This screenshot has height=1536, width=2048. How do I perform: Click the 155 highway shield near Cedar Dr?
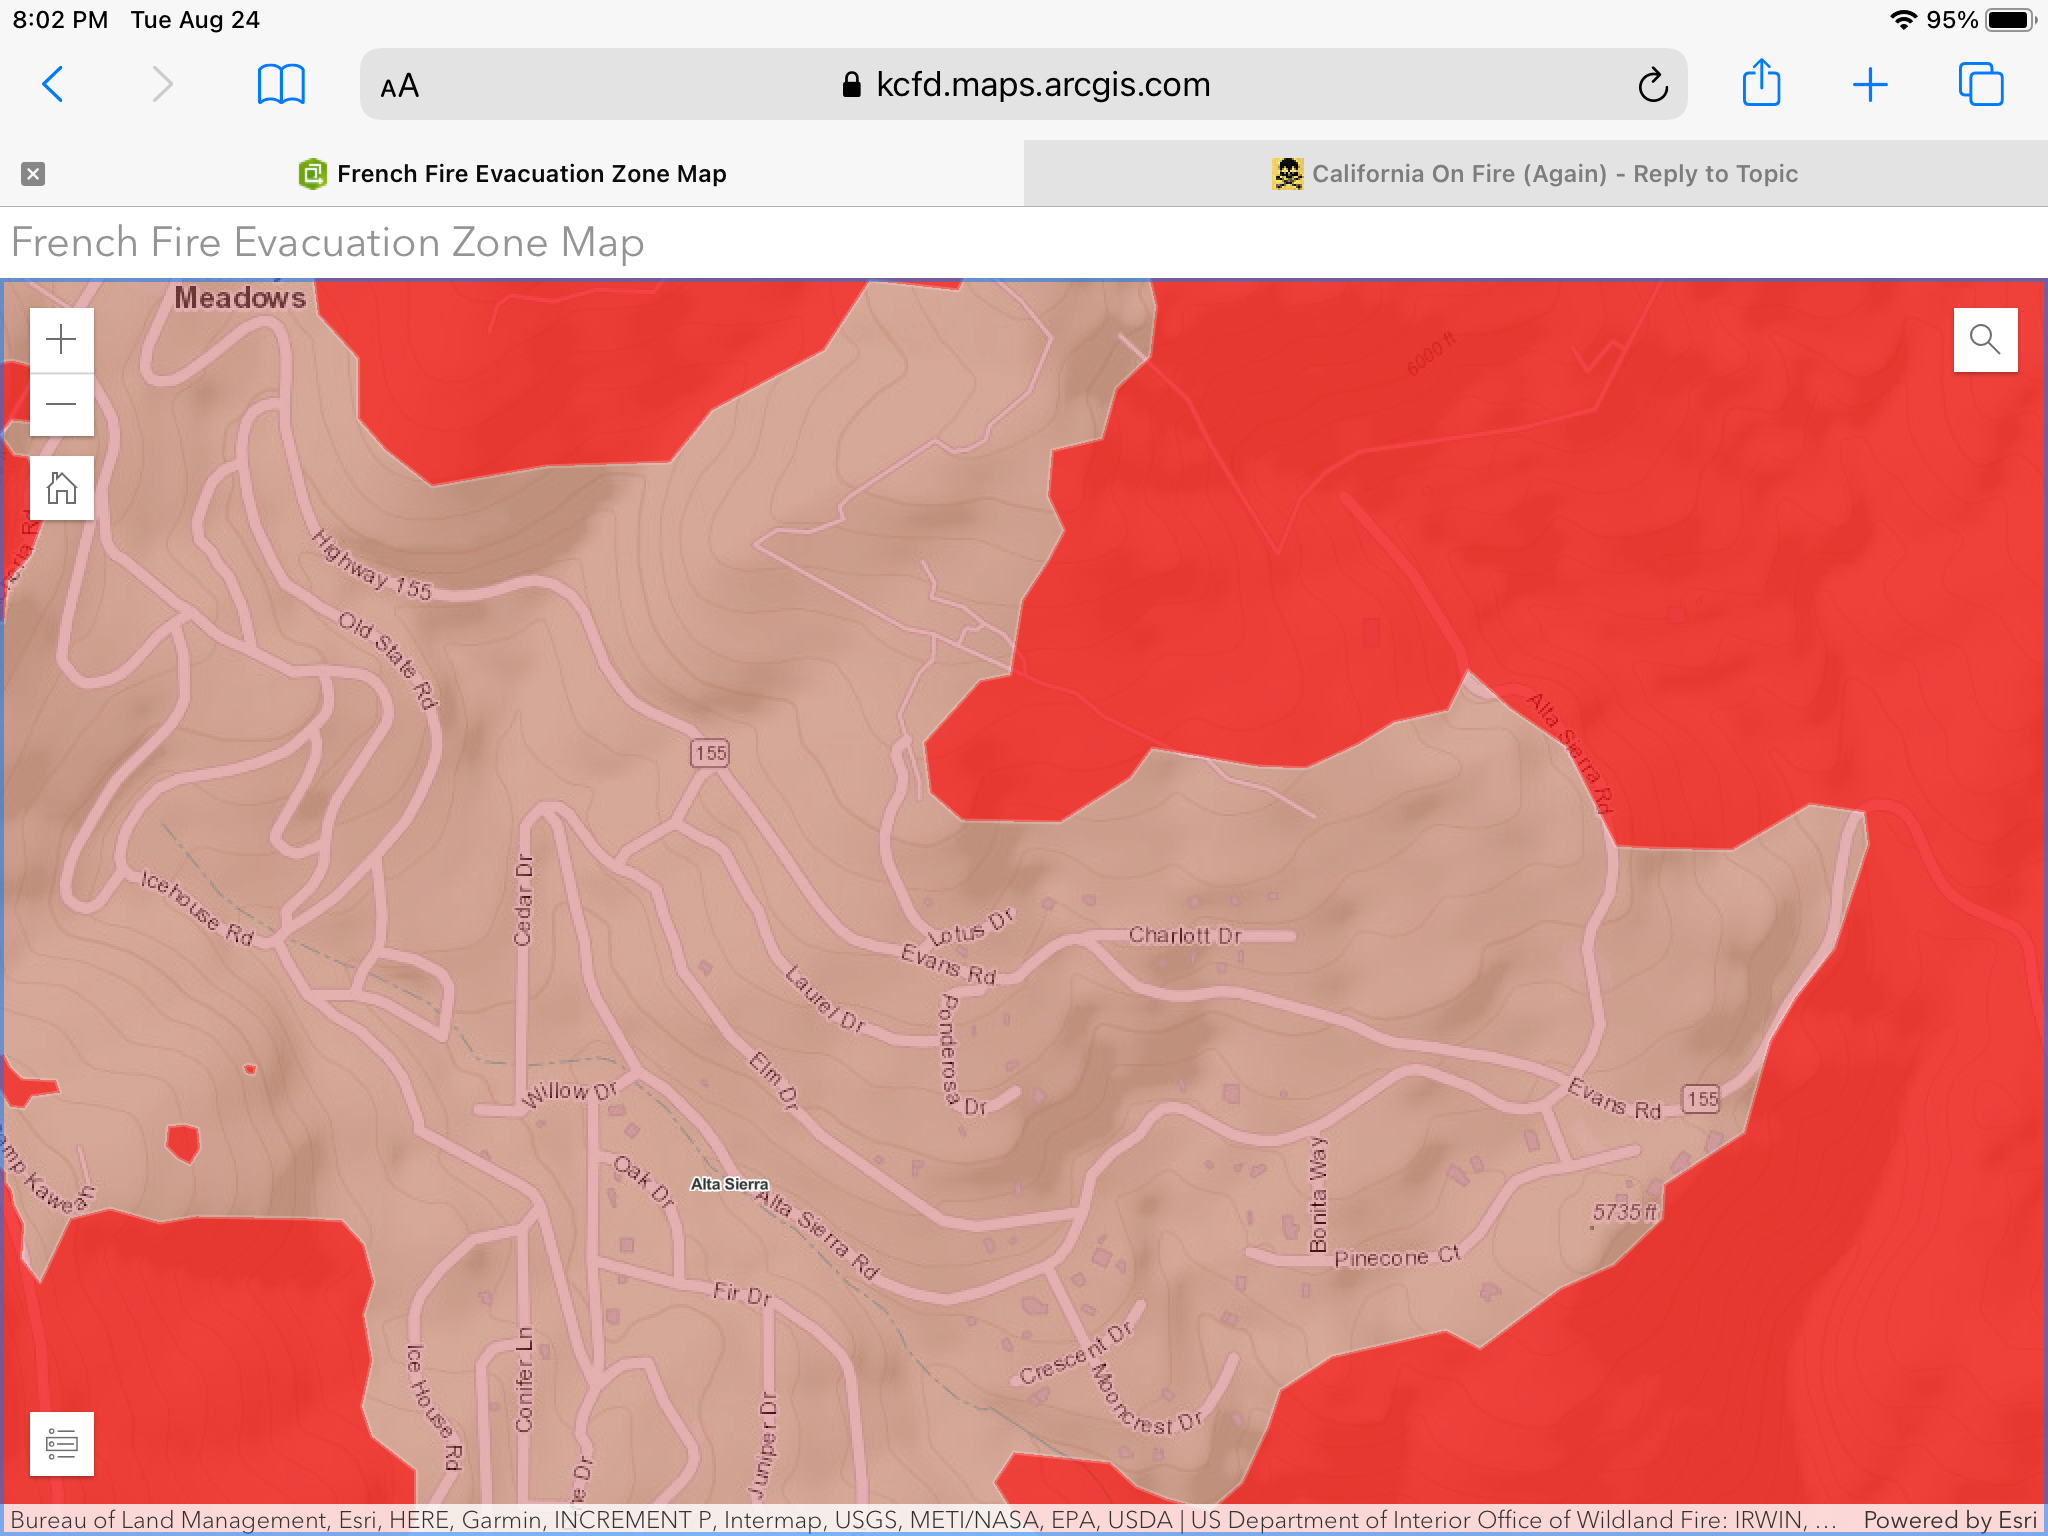710,753
